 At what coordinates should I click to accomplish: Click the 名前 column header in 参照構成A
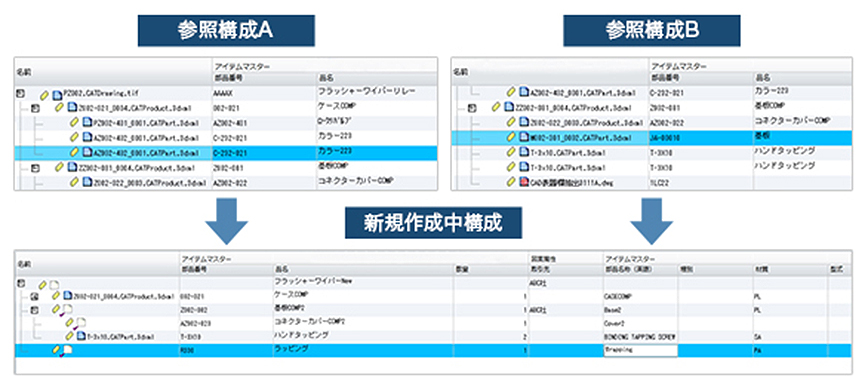pyautogui.click(x=23, y=72)
